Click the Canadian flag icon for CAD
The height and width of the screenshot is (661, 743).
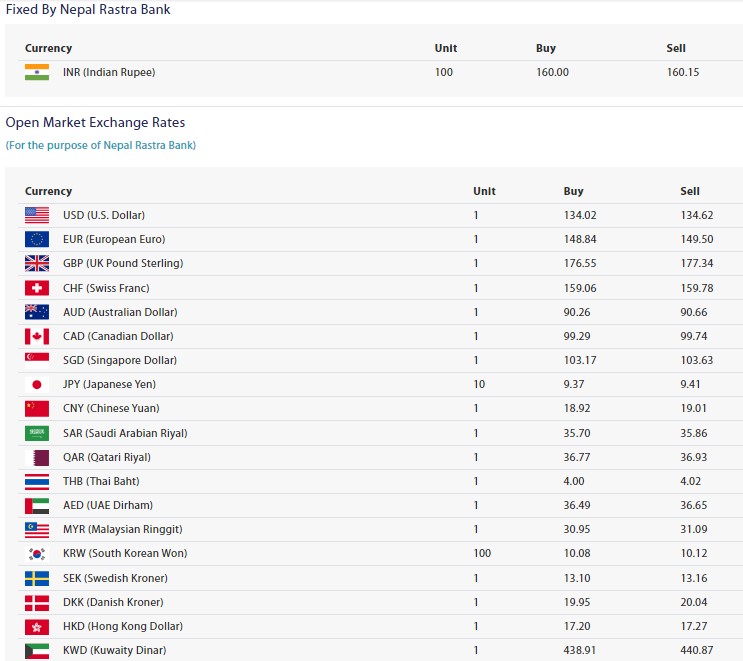click(x=37, y=336)
